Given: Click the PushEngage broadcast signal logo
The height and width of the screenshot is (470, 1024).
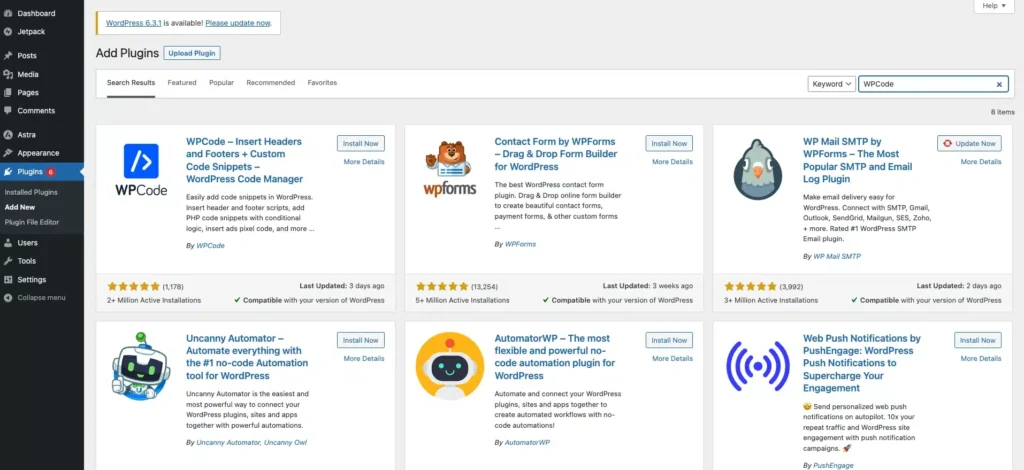Looking at the screenshot, I should pos(758,366).
